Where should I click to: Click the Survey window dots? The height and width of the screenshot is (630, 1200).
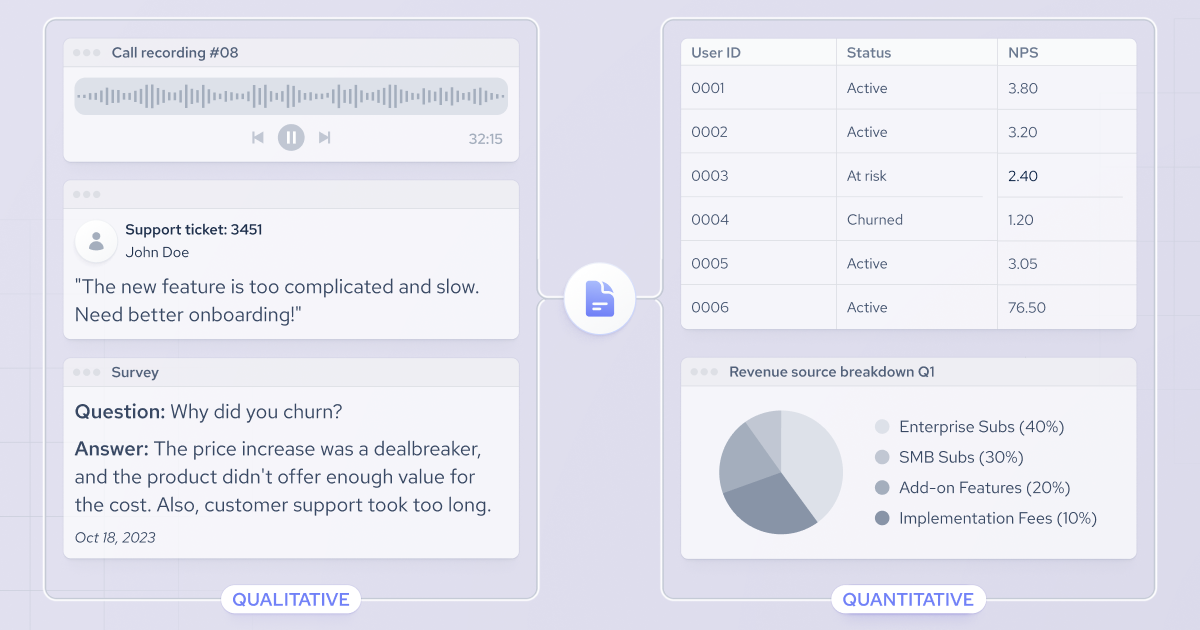click(x=87, y=372)
